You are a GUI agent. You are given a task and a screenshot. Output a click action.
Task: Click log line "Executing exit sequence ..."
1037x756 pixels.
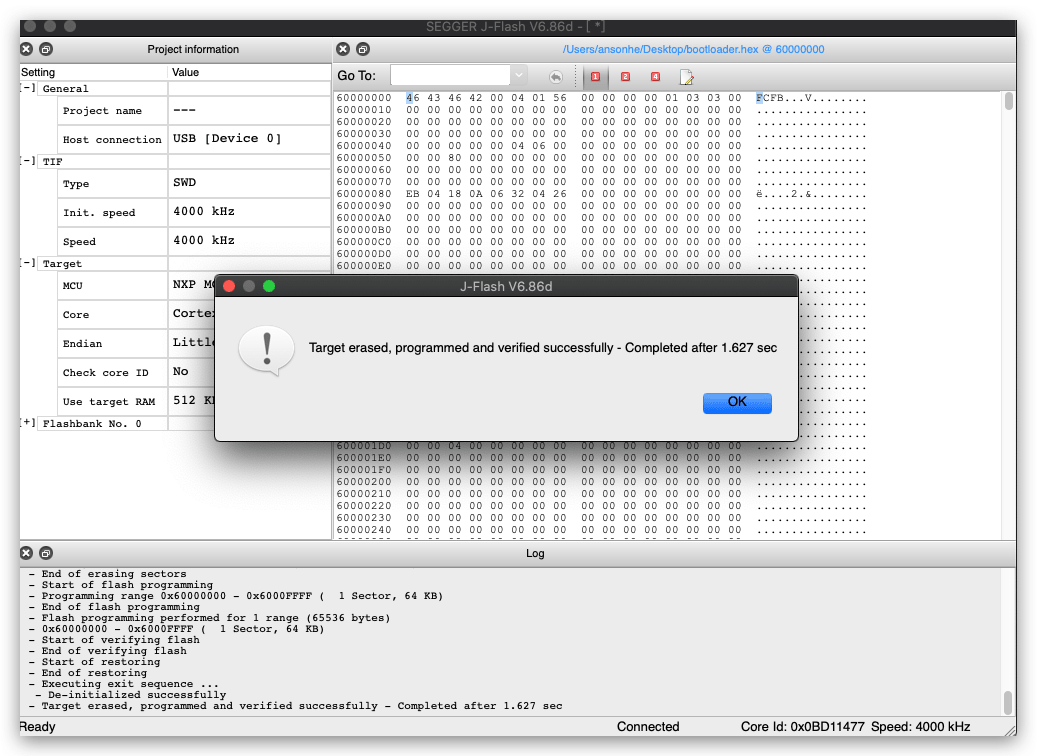pyautogui.click(x=130, y=684)
